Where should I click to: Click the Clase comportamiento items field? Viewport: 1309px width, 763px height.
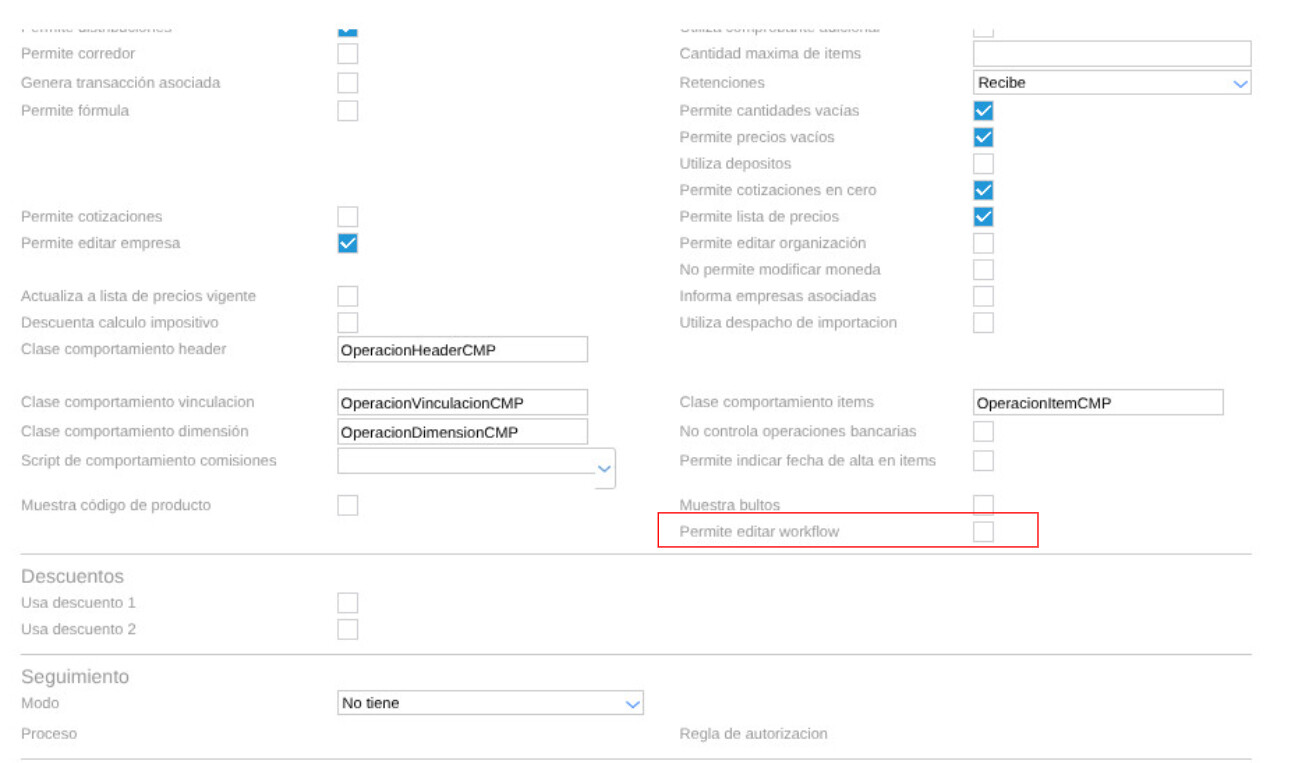pyautogui.click(x=1097, y=403)
